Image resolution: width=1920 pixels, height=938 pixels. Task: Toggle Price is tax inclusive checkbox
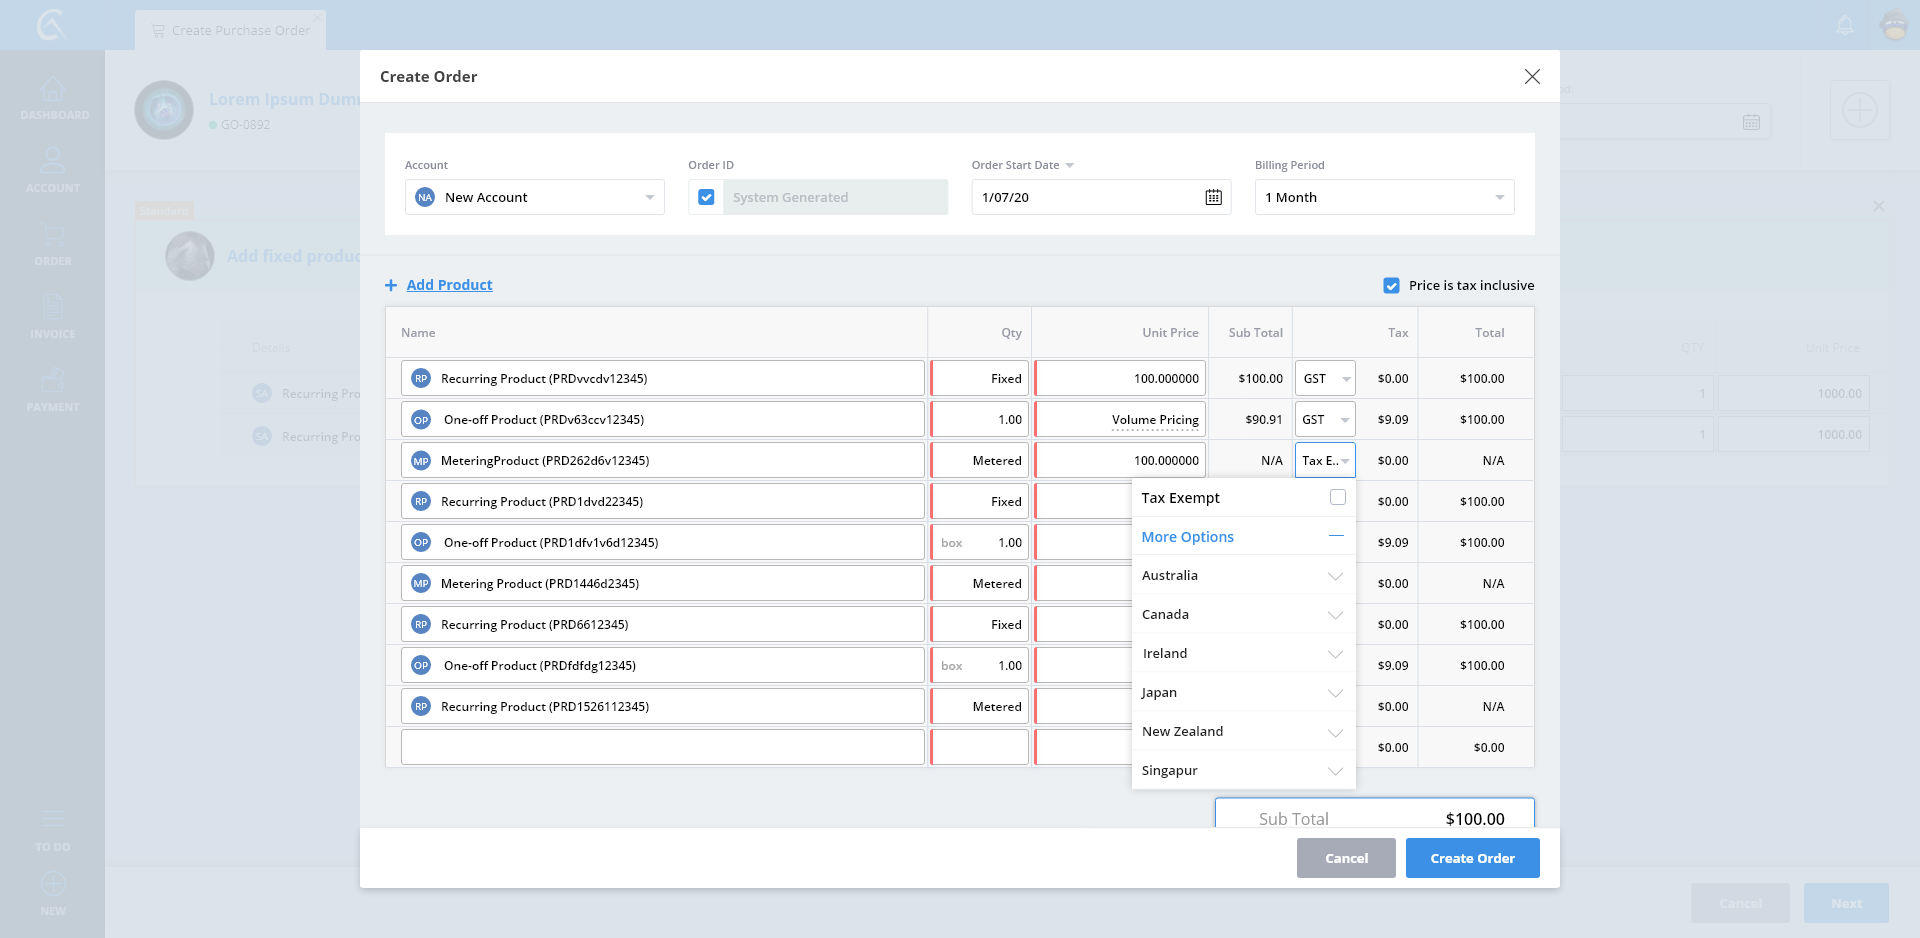1391,285
